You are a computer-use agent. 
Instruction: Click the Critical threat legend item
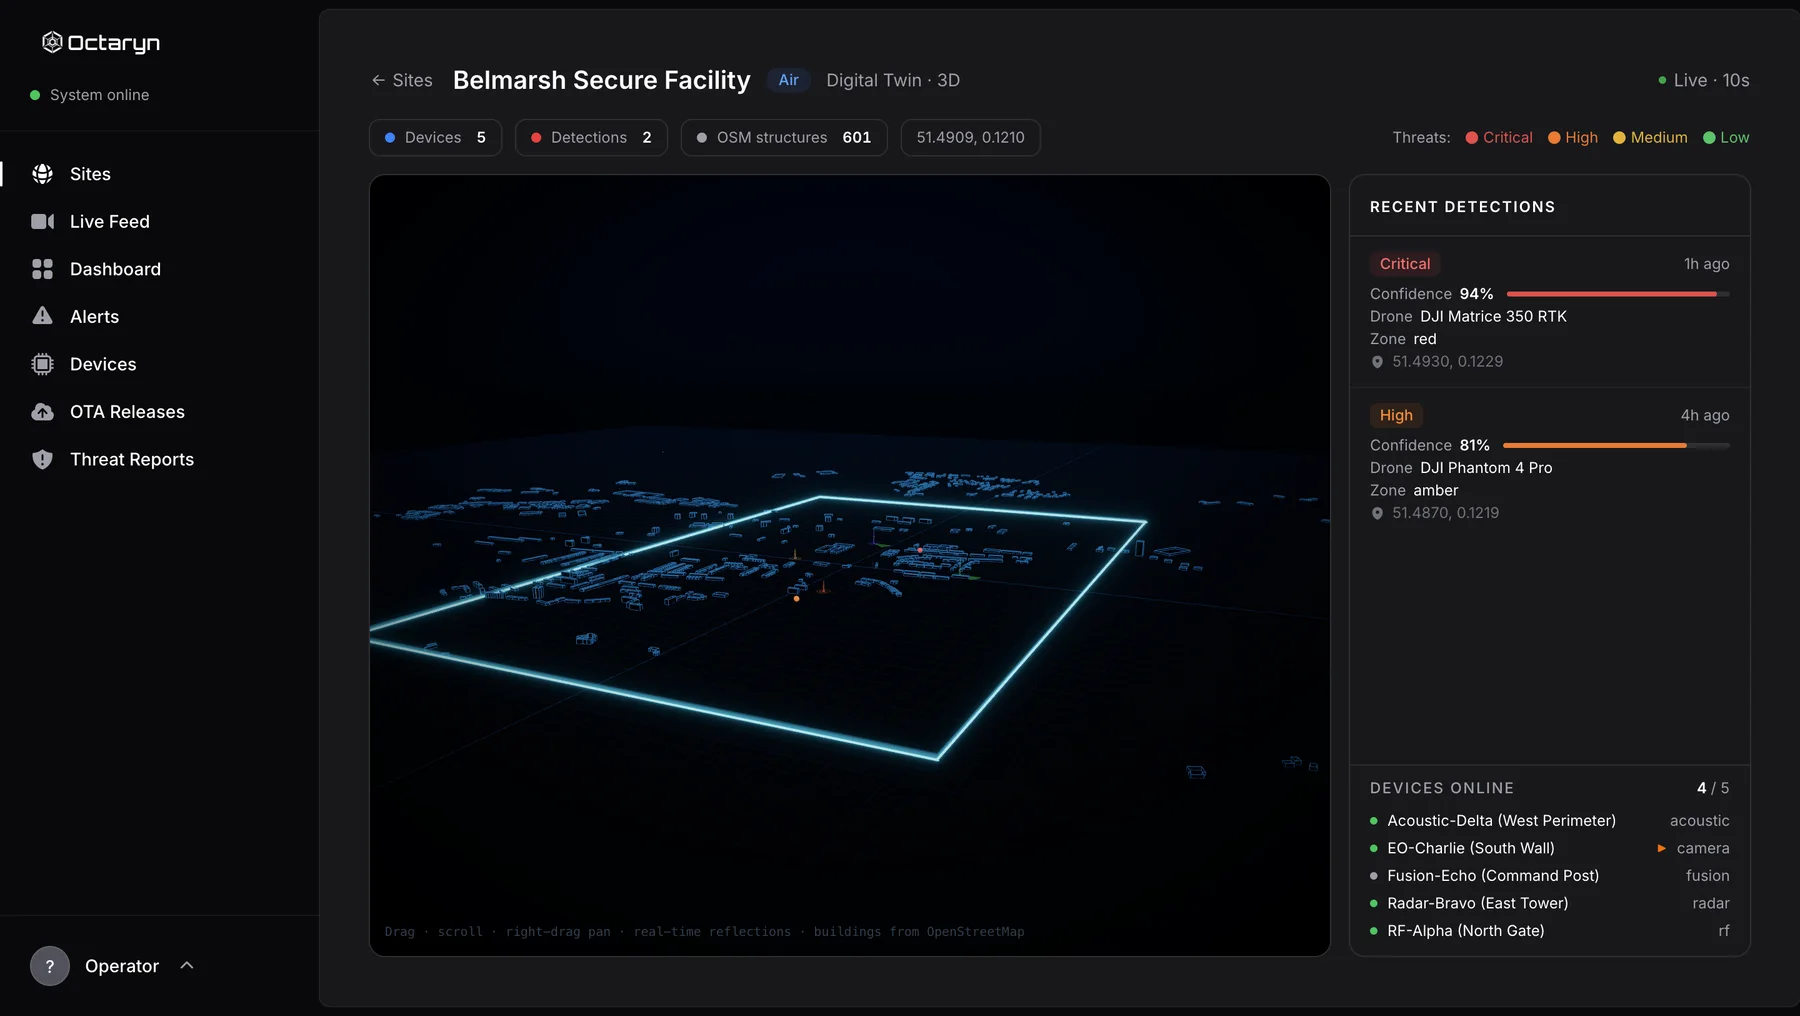[1499, 138]
